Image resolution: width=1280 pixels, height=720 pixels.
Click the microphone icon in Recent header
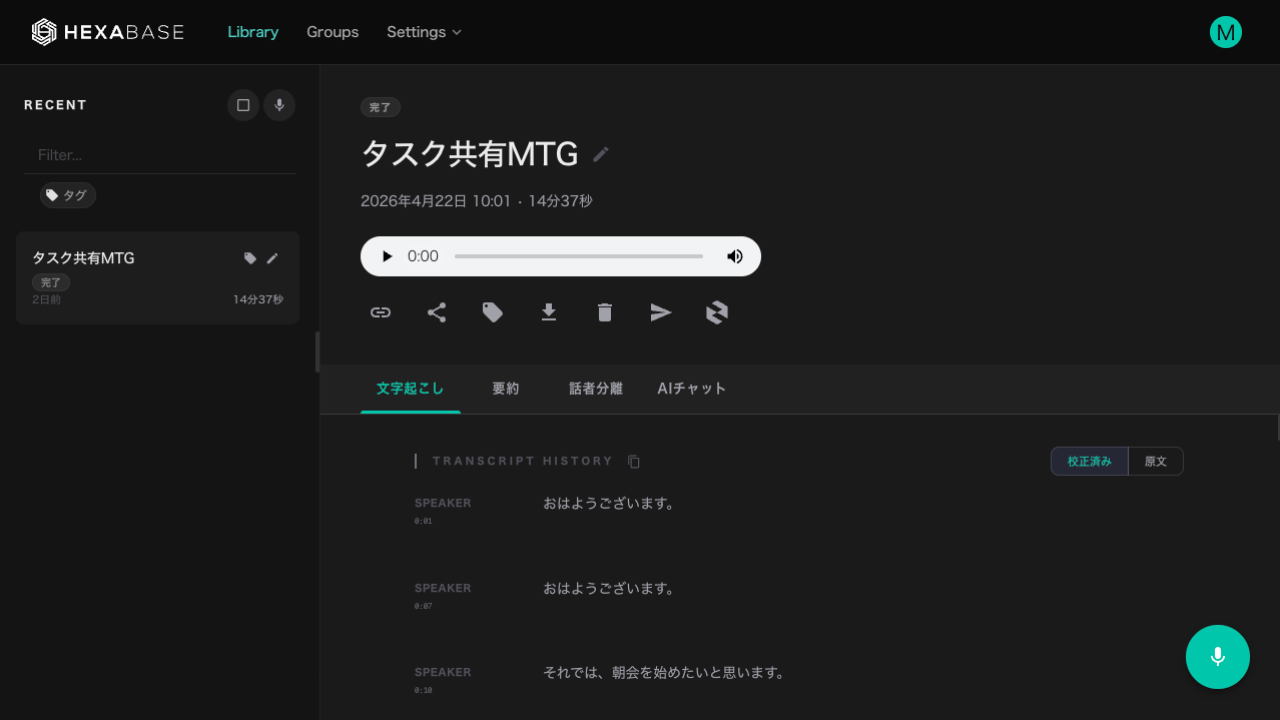[280, 105]
